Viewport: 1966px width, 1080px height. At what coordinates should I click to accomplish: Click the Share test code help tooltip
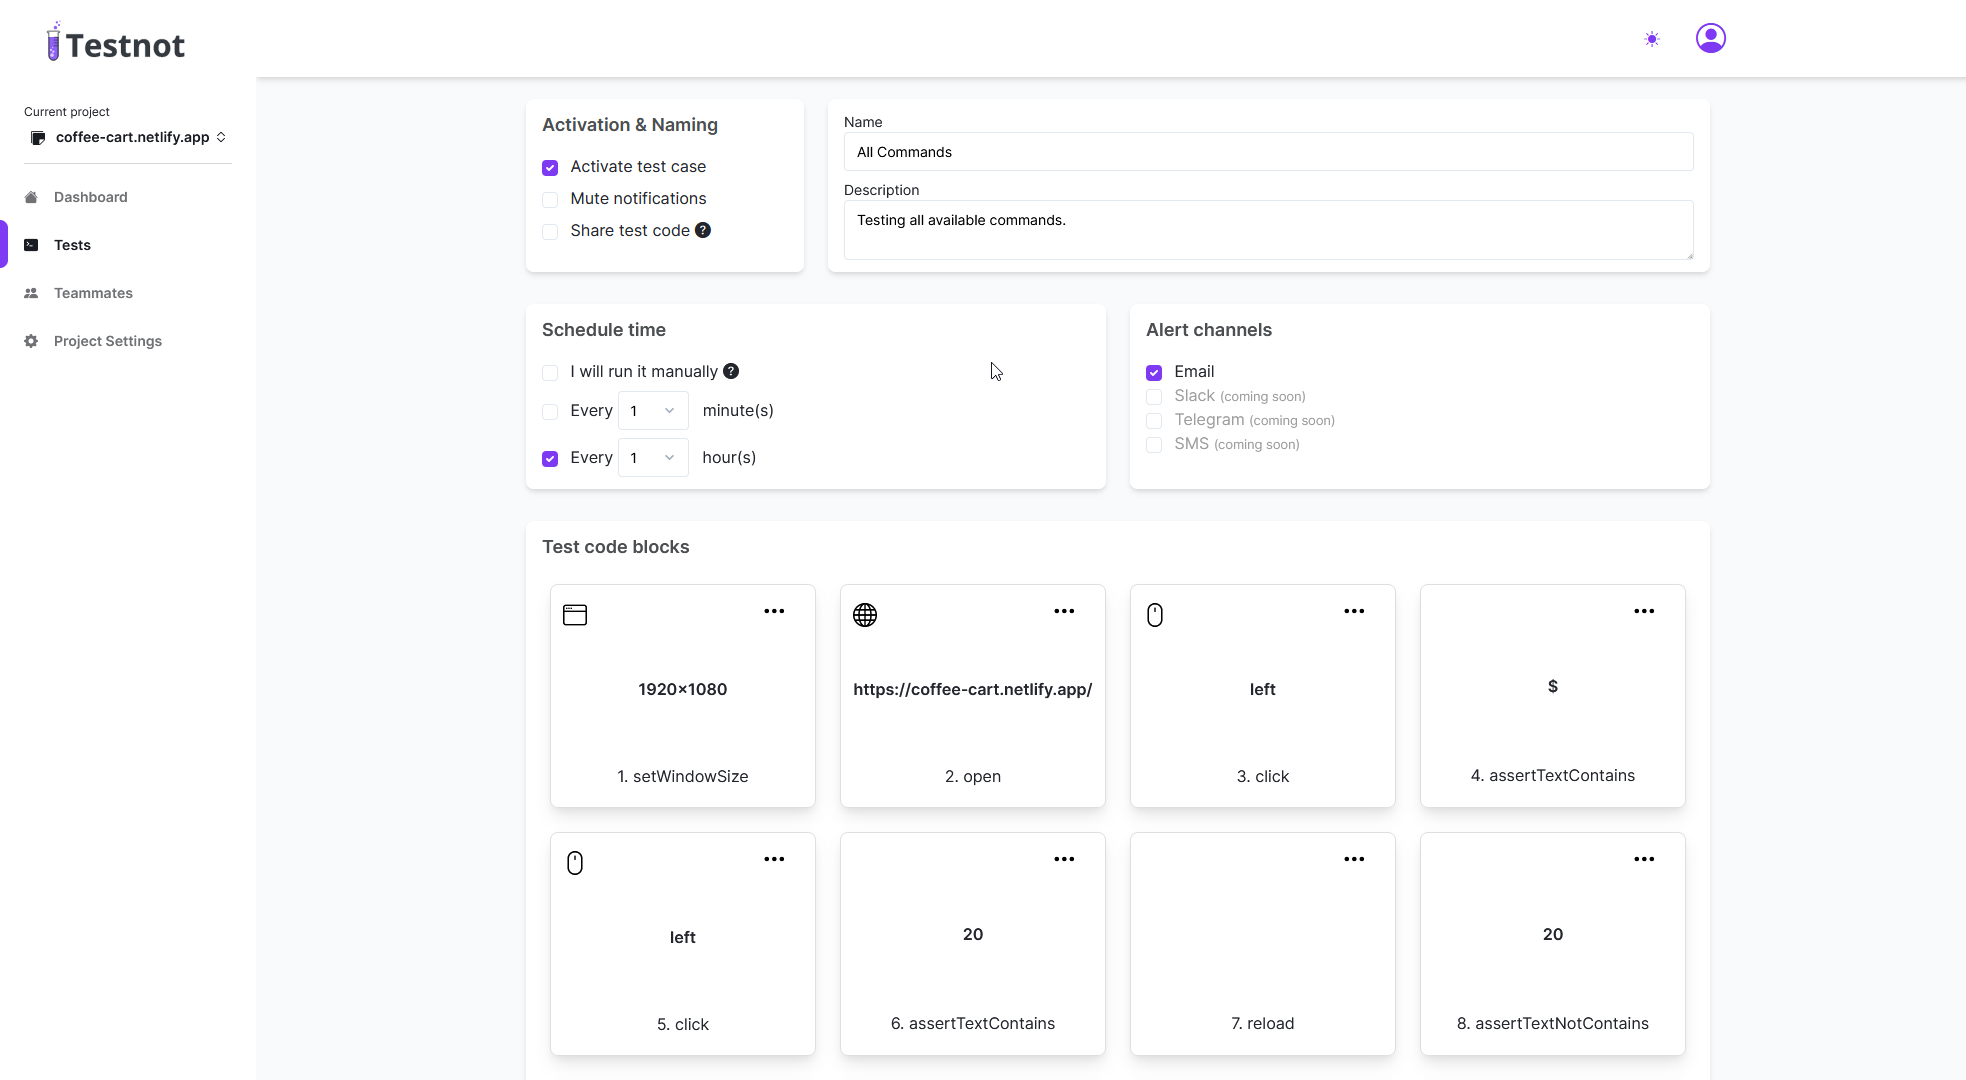click(x=704, y=230)
